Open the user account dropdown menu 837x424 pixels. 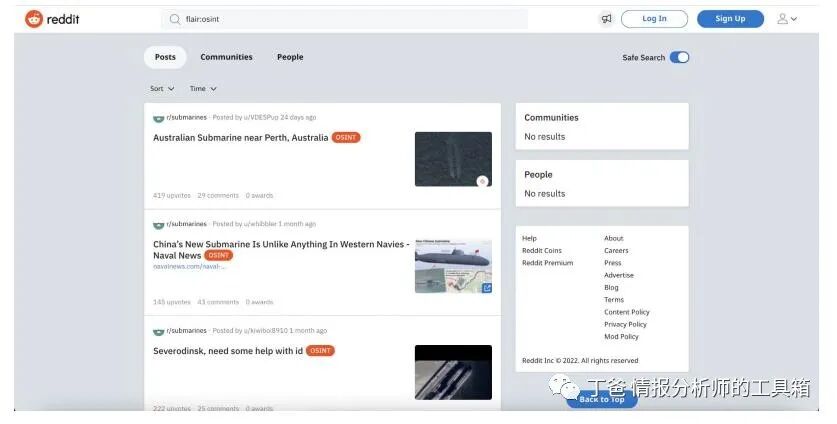(x=787, y=19)
